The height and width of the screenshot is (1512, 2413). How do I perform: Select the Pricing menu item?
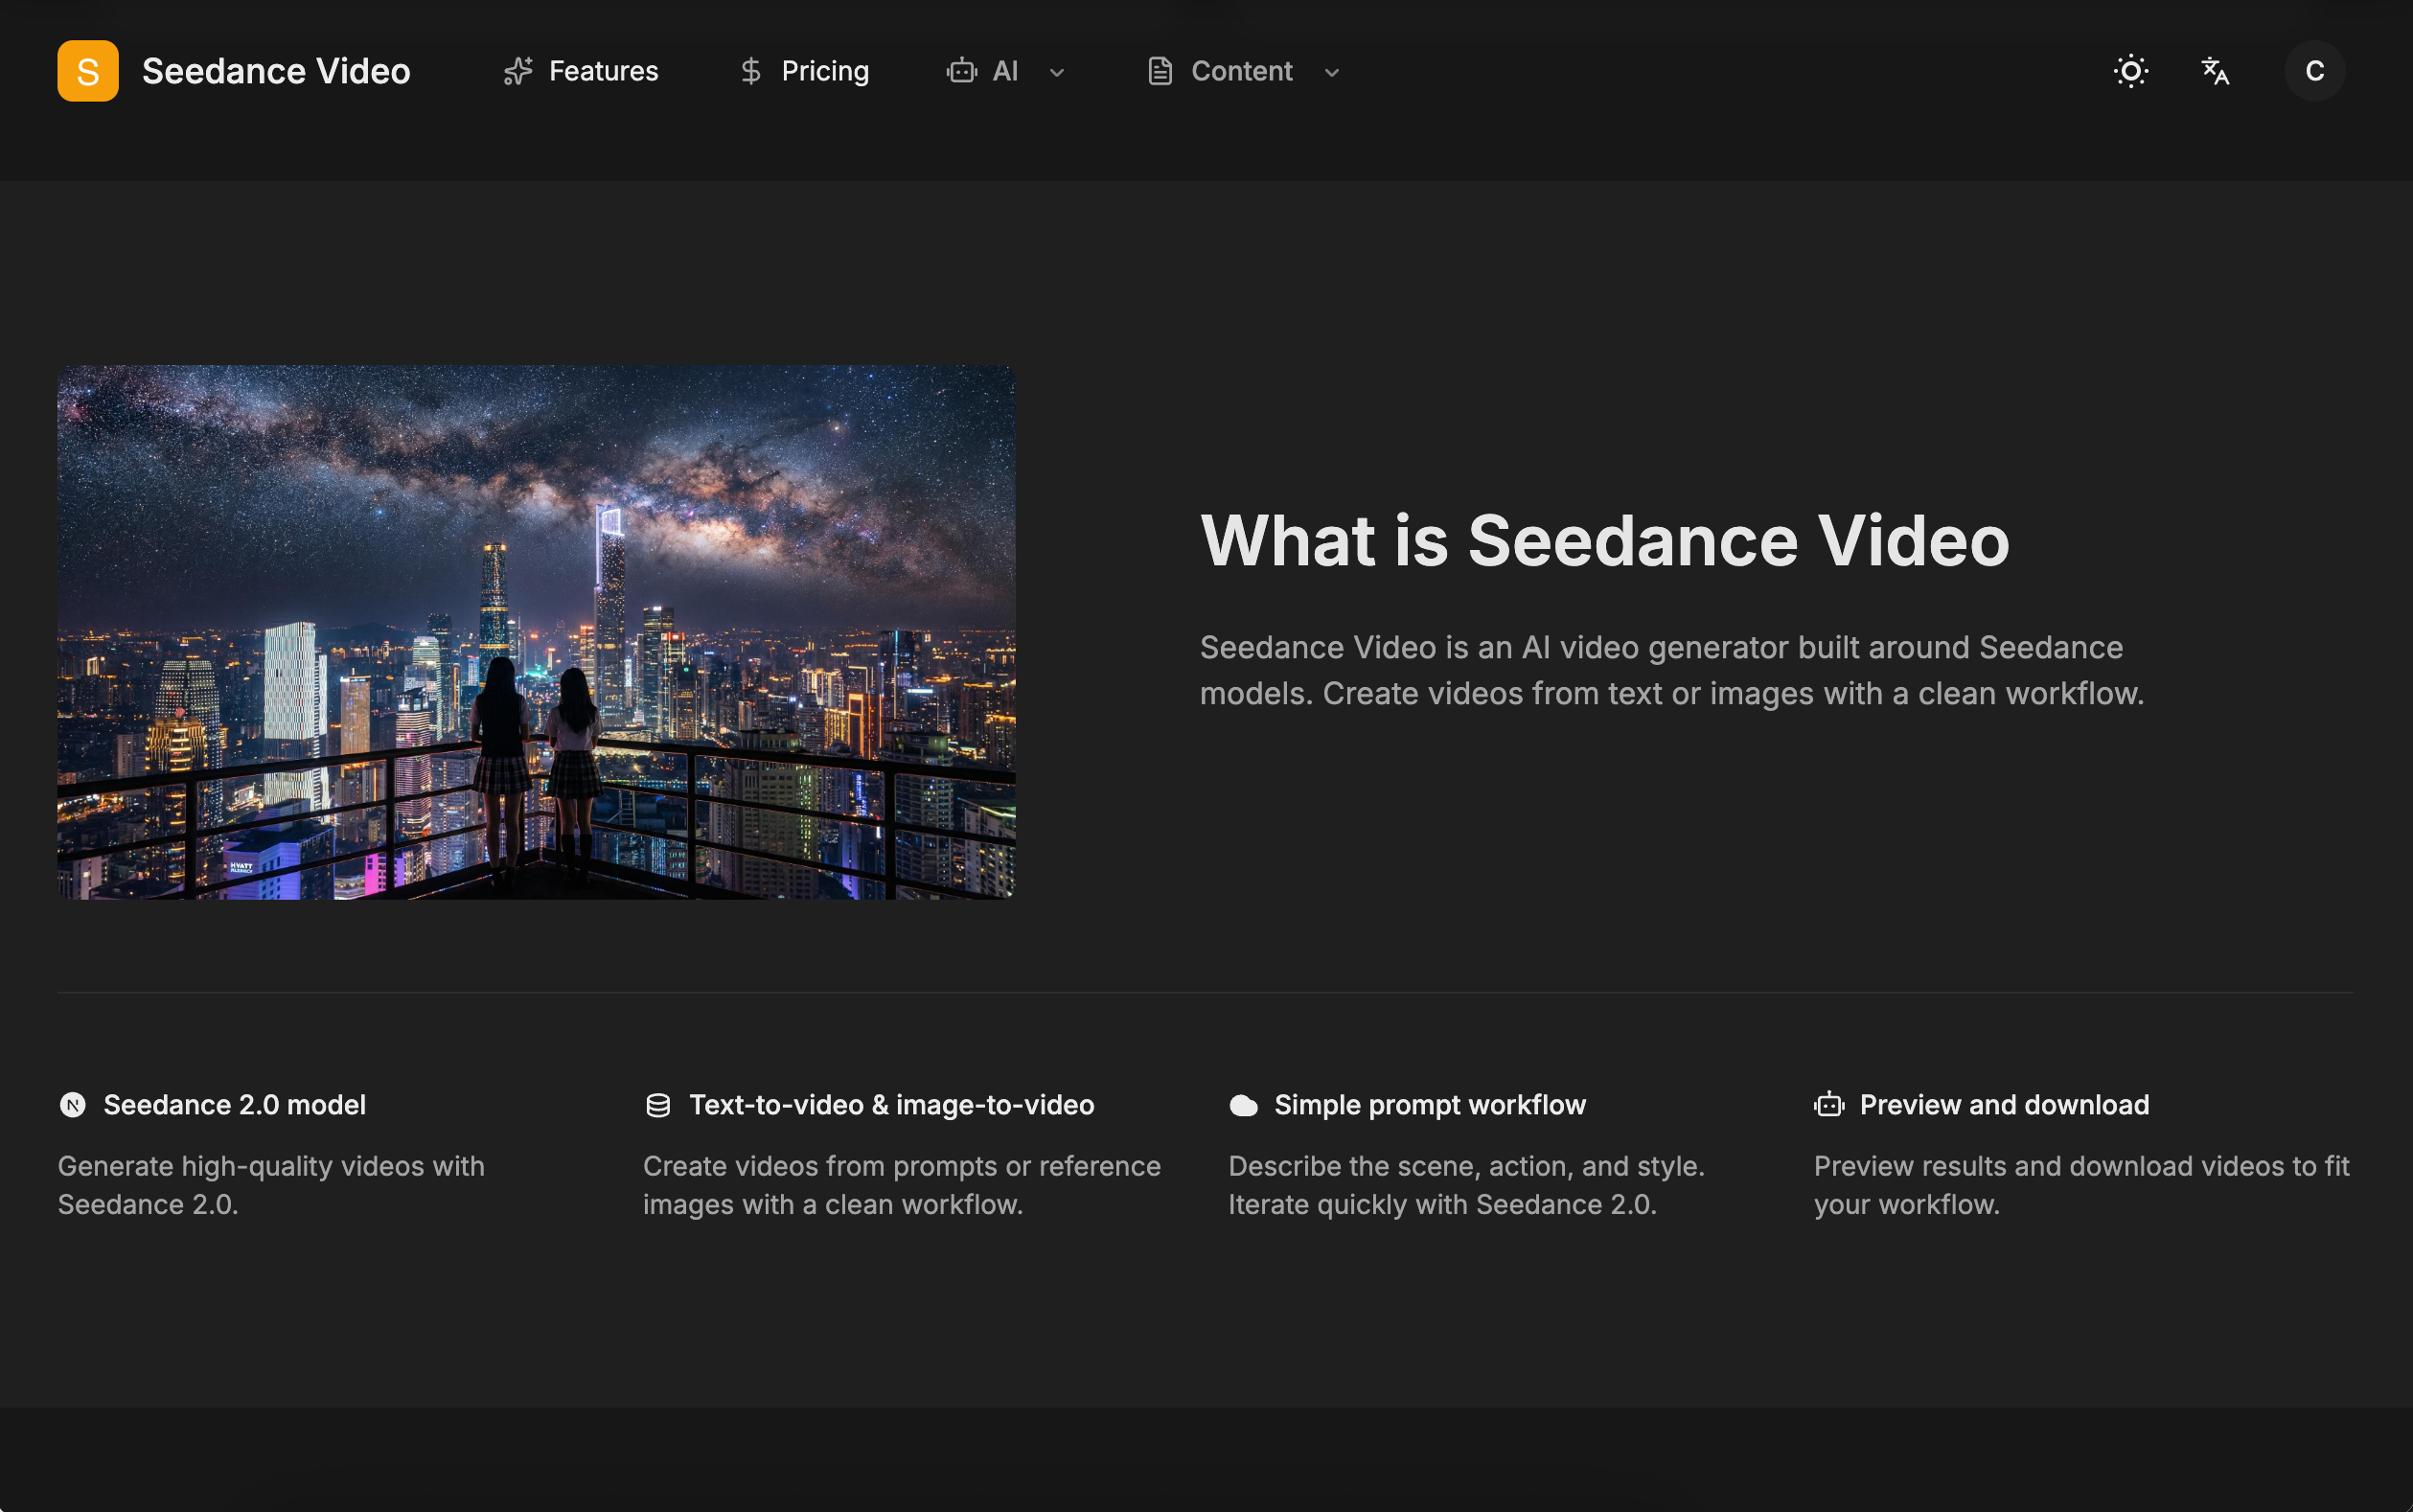point(824,71)
